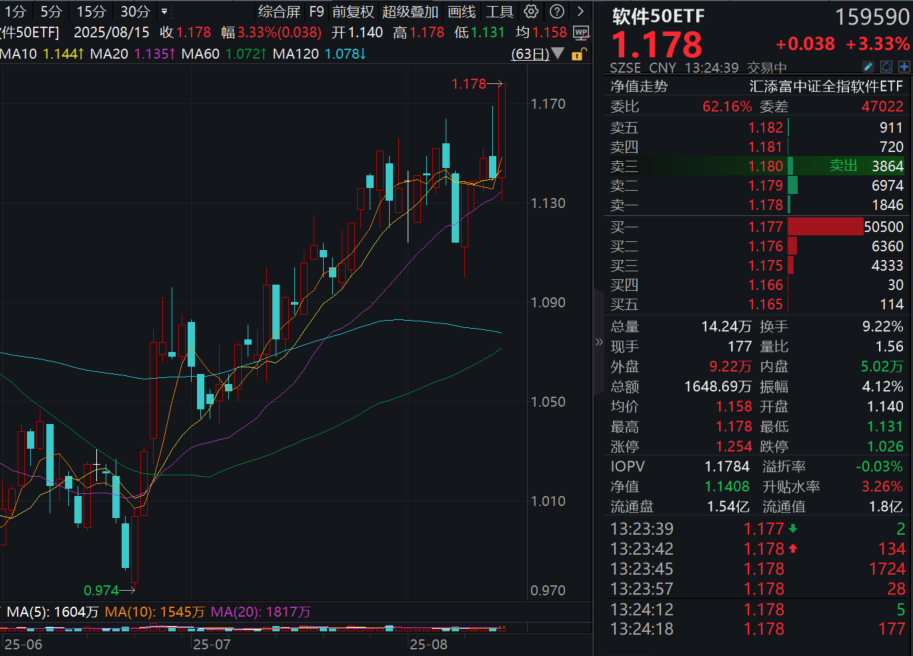Select the 13:24:18 trade record row

click(x=750, y=629)
